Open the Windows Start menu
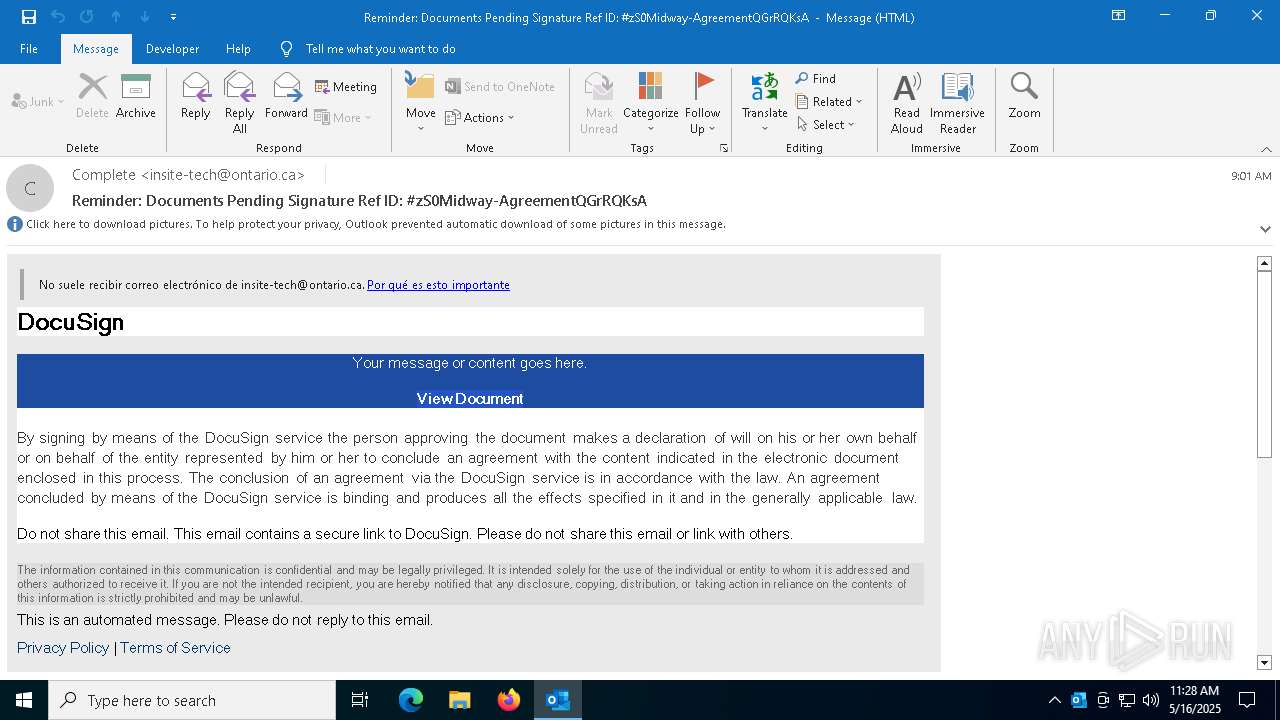1280x720 pixels. (x=24, y=700)
